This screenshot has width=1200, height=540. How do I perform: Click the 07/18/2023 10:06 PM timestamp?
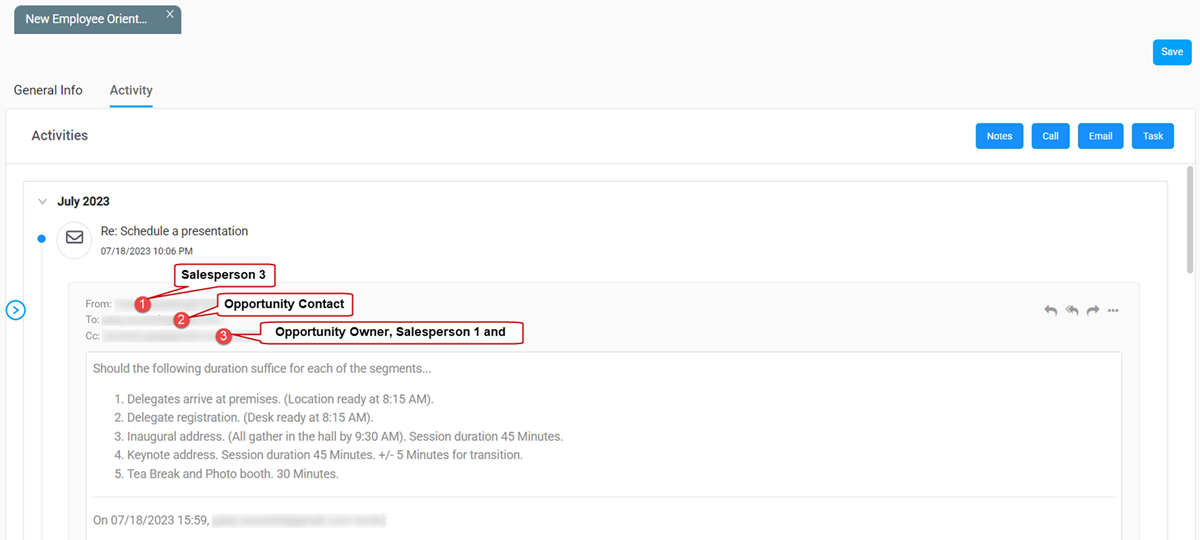coord(147,251)
